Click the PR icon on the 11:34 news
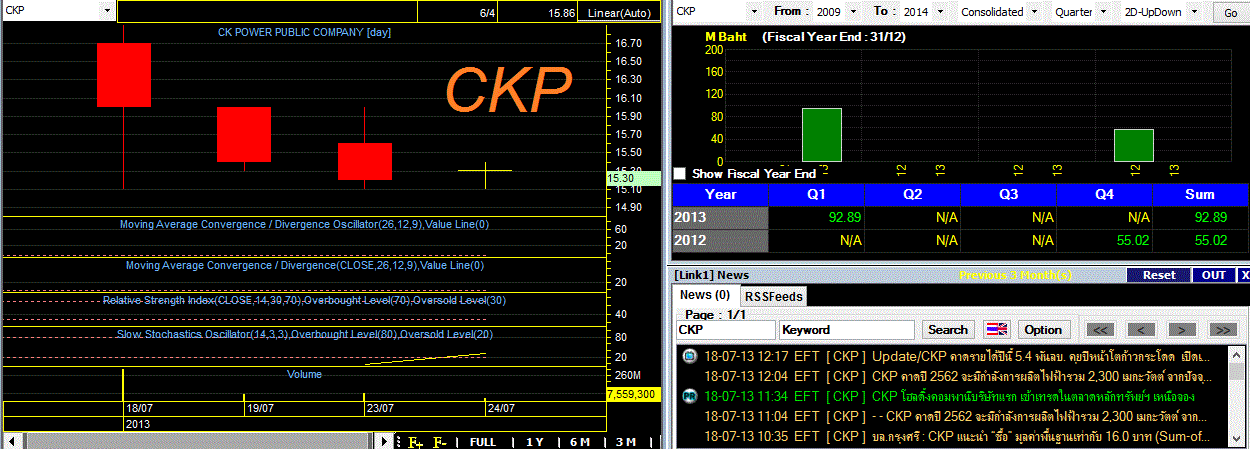Viewport: 1254px width, 457px height. pyautogui.click(x=689, y=397)
